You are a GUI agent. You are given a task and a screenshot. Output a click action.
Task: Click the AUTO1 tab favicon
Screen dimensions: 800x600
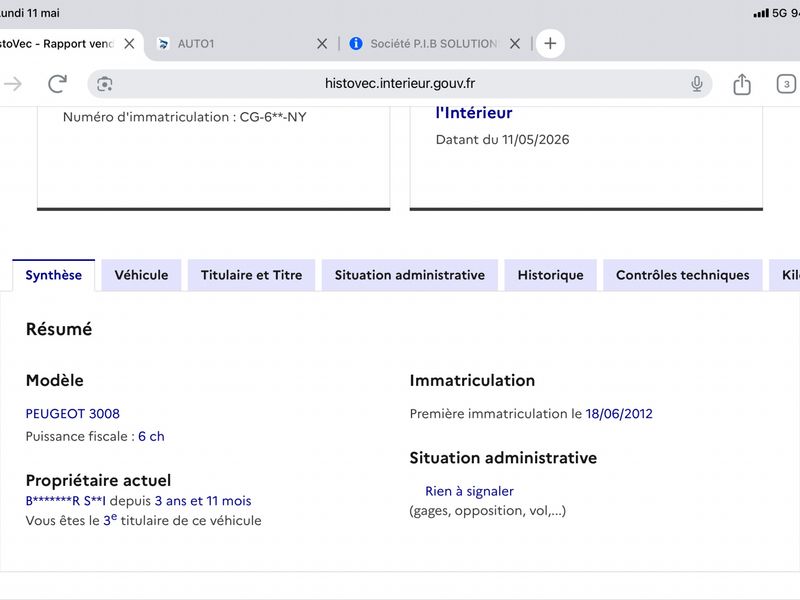163,44
